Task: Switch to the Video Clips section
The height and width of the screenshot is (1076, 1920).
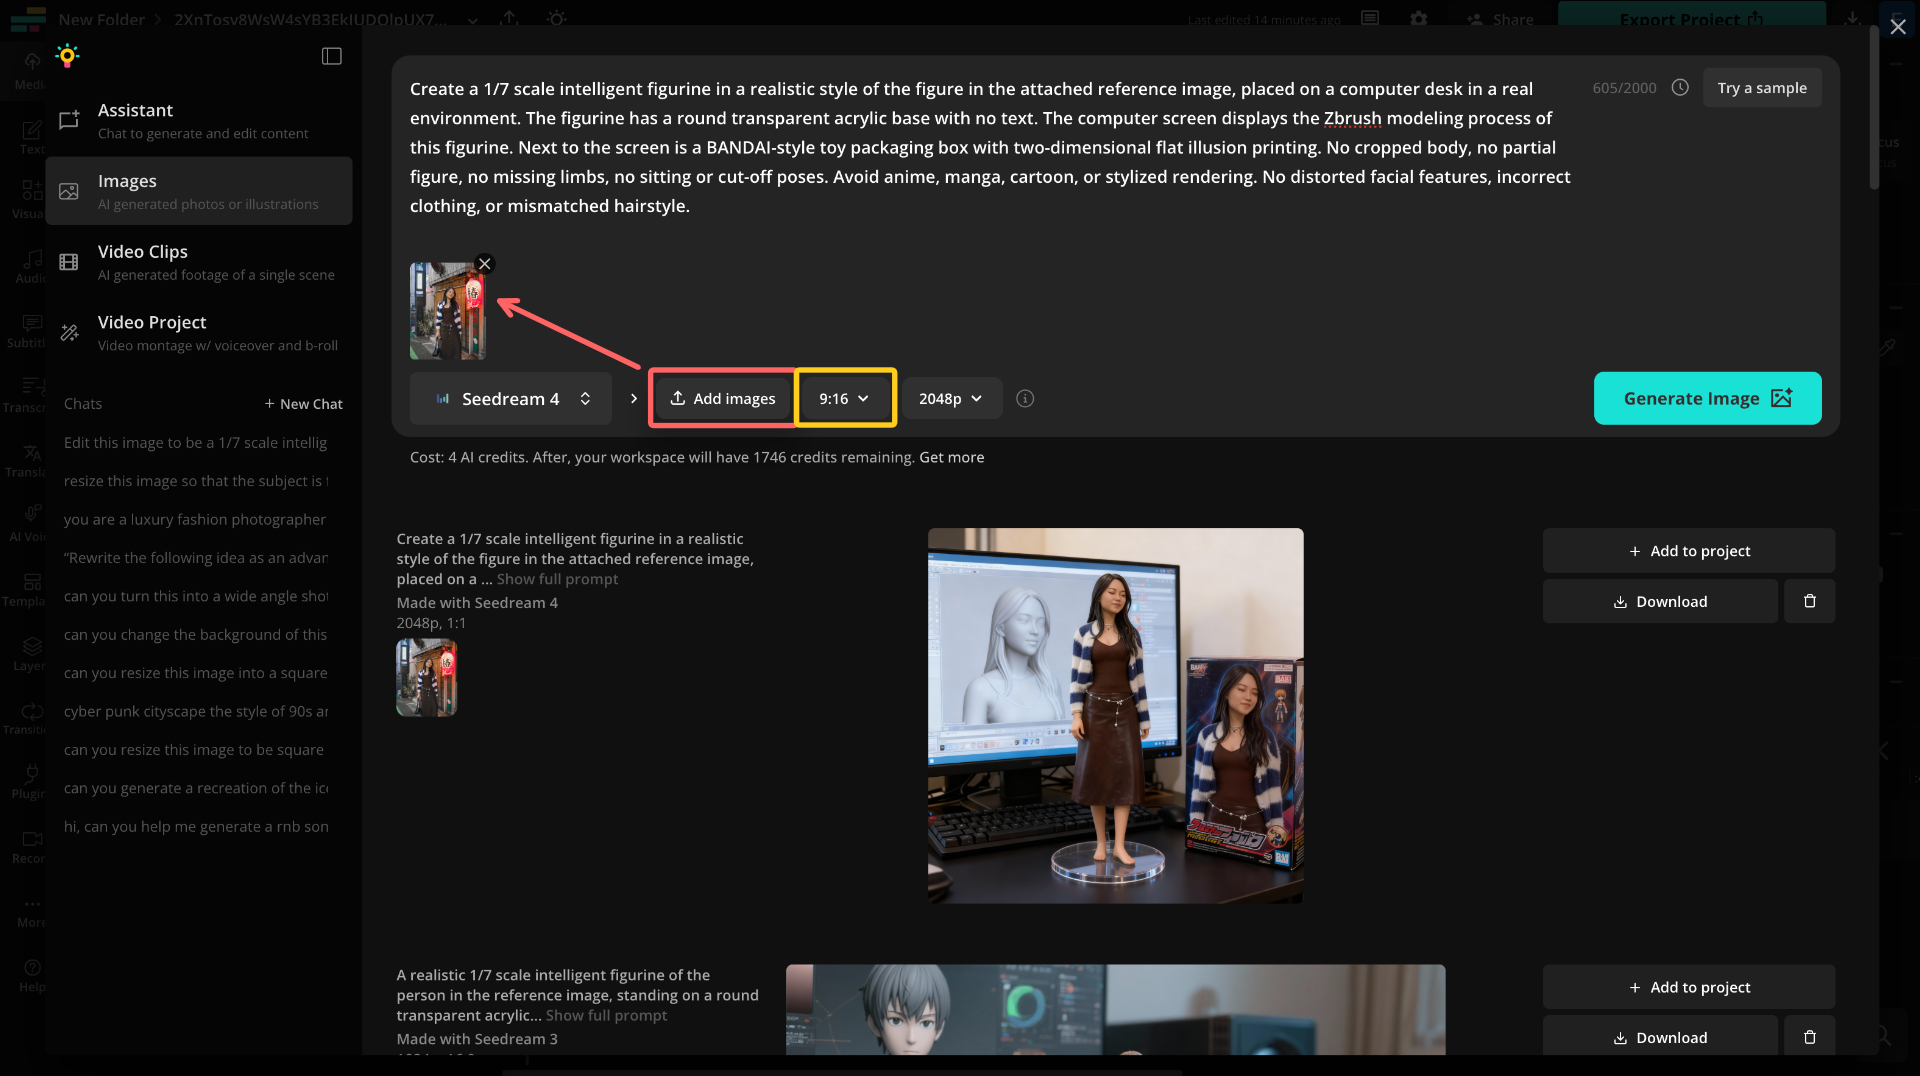Action: point(143,261)
